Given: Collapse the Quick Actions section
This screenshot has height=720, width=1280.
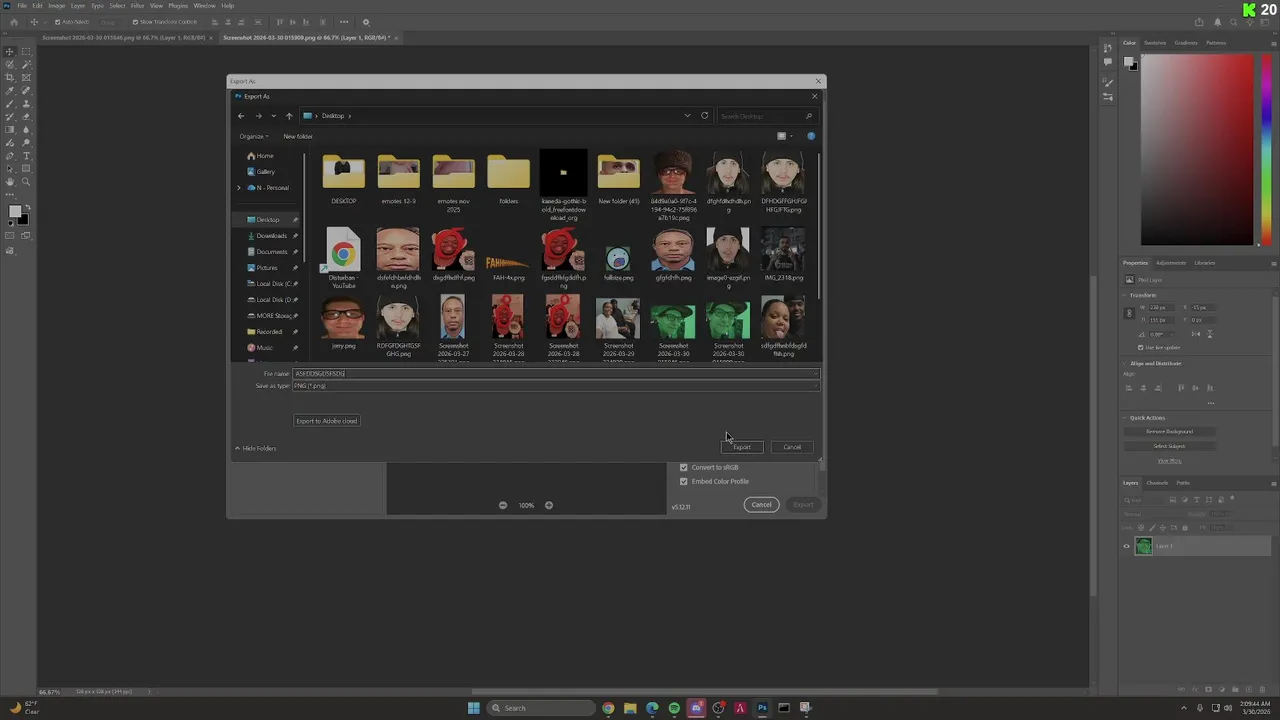Looking at the screenshot, I should pyautogui.click(x=1125, y=417).
